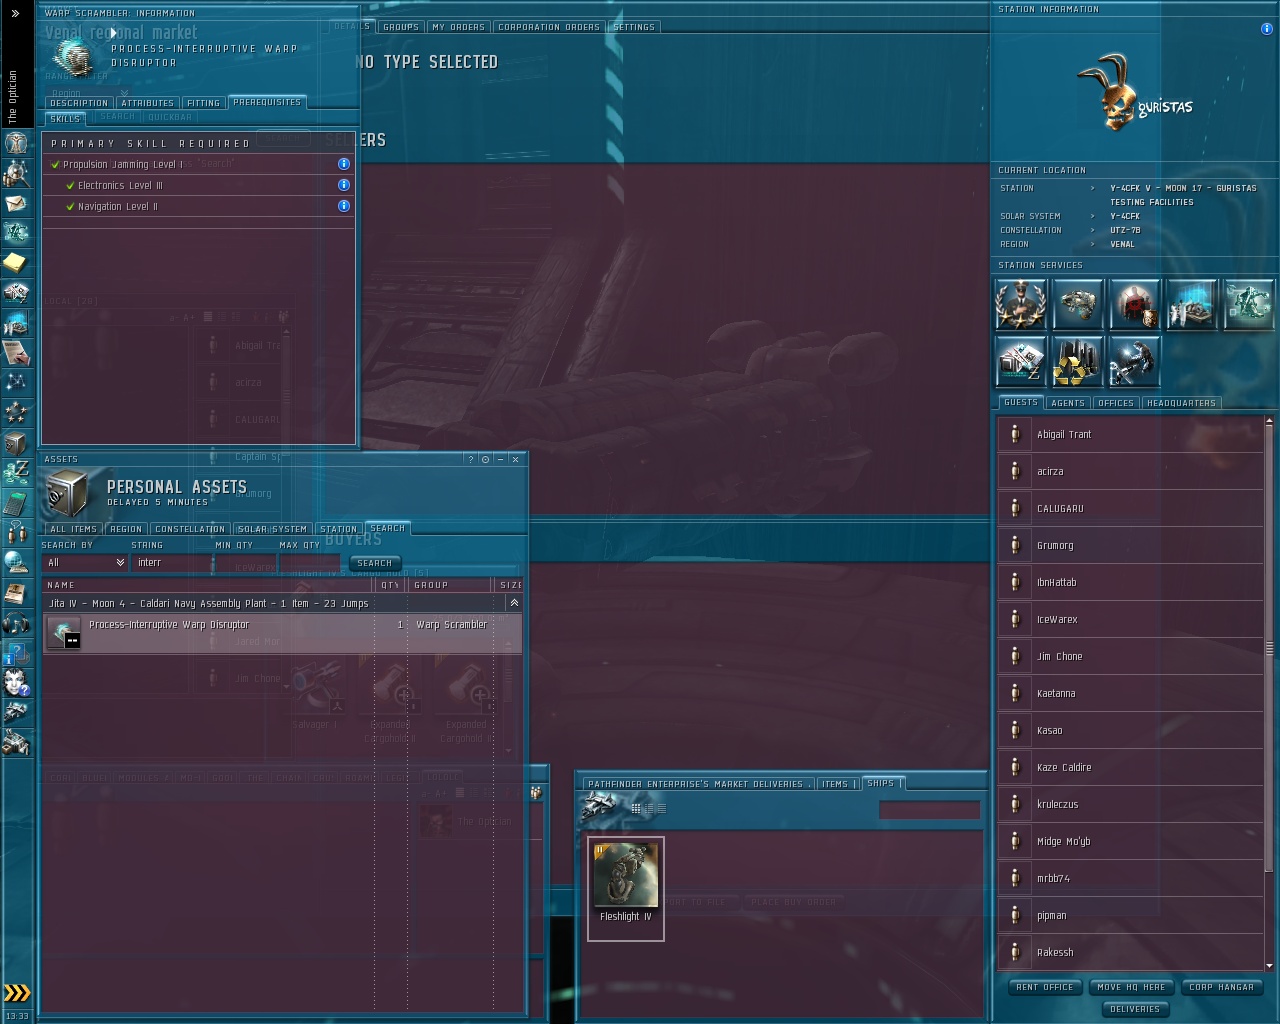Open the Corp Hangar button
Image resolution: width=1280 pixels, height=1024 pixels.
pos(1221,987)
